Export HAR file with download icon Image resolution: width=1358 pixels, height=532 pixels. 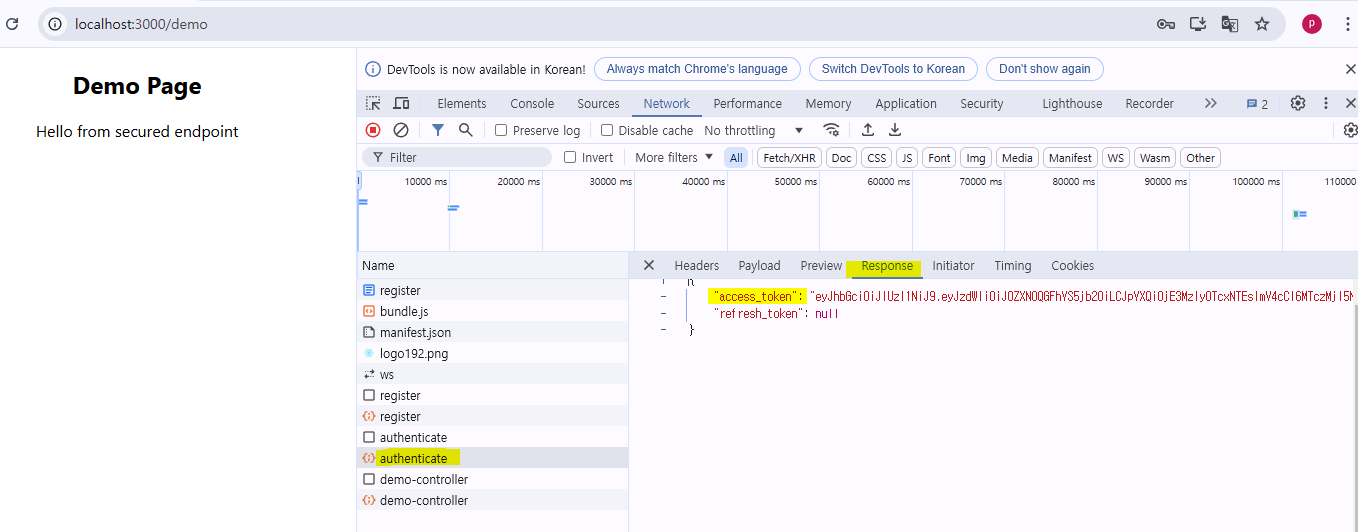pyautogui.click(x=895, y=130)
